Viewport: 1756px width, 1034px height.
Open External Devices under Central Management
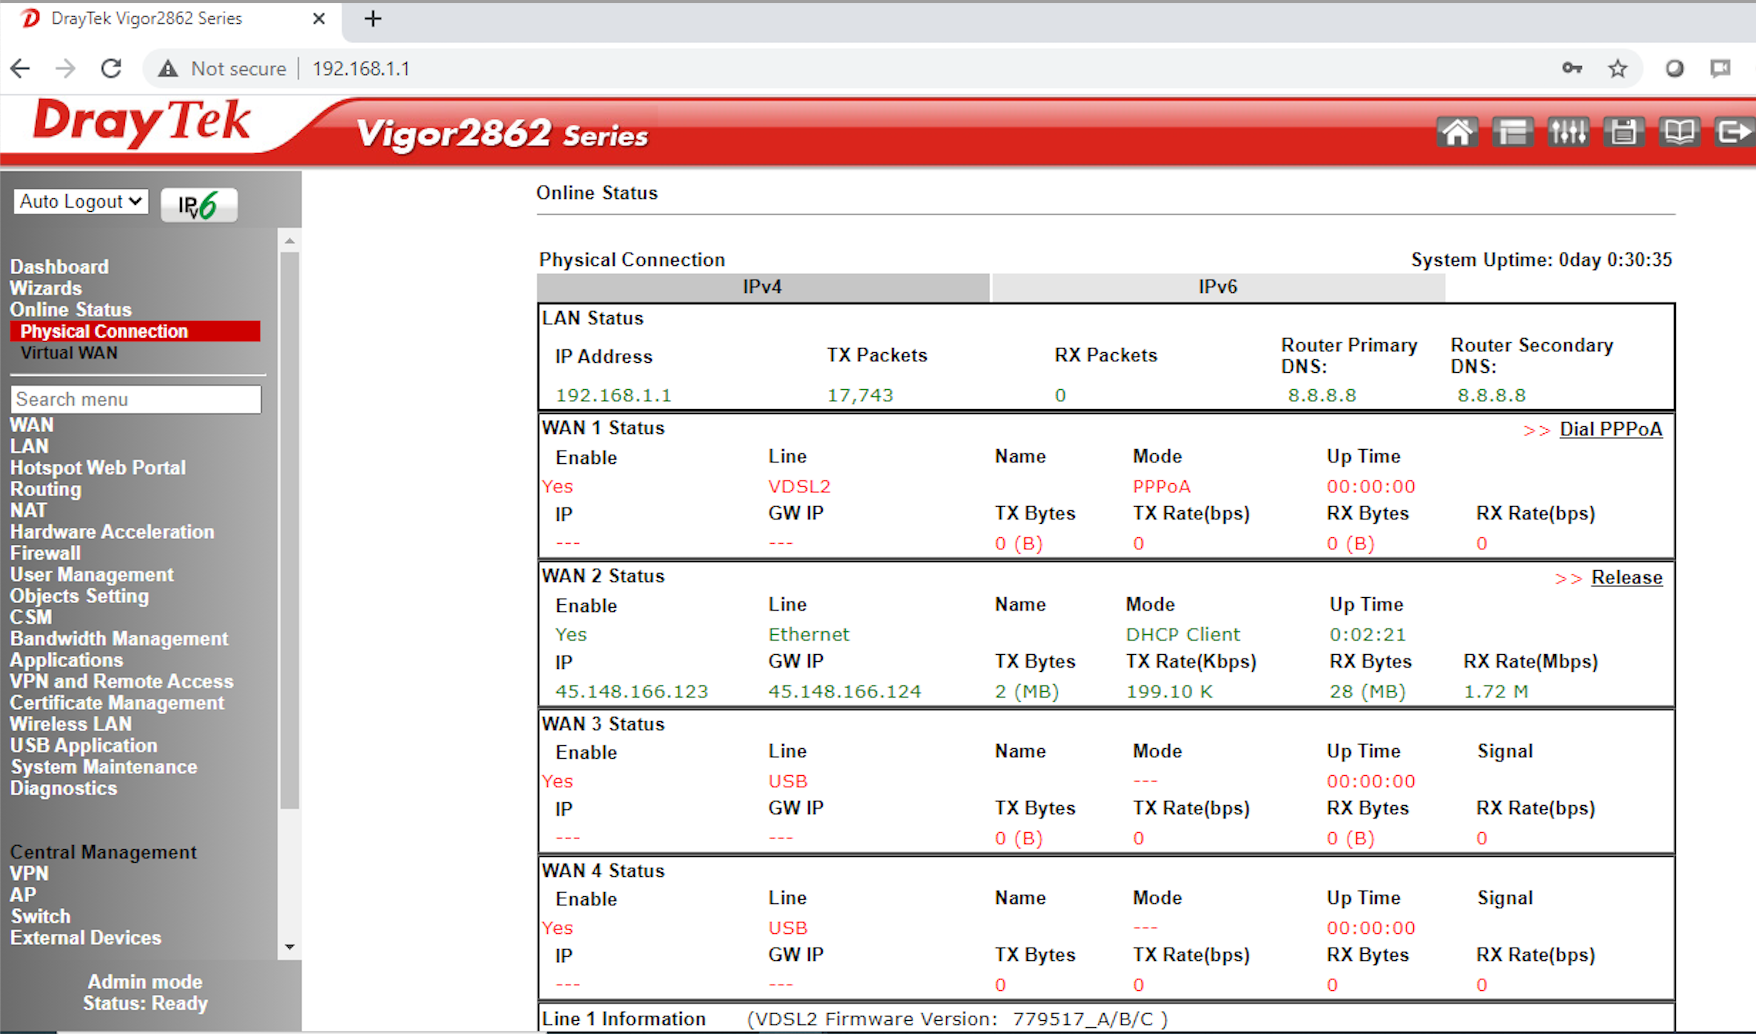click(x=85, y=938)
